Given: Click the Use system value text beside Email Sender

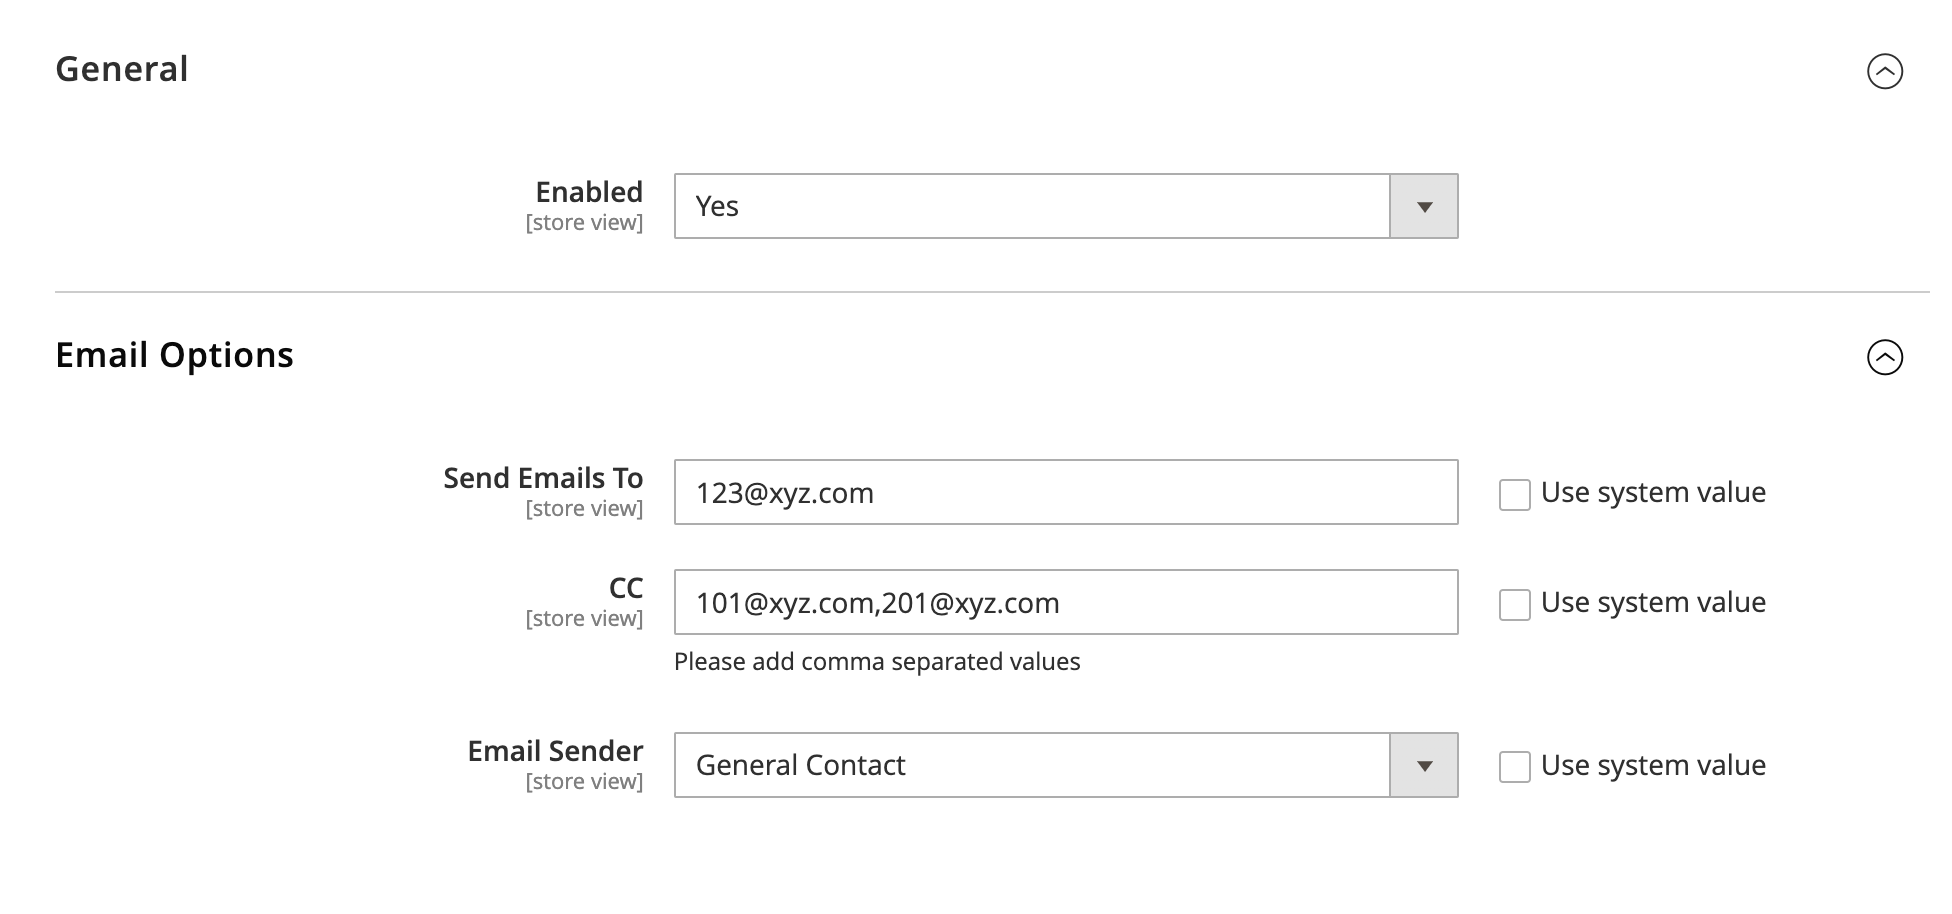Looking at the screenshot, I should (1653, 765).
